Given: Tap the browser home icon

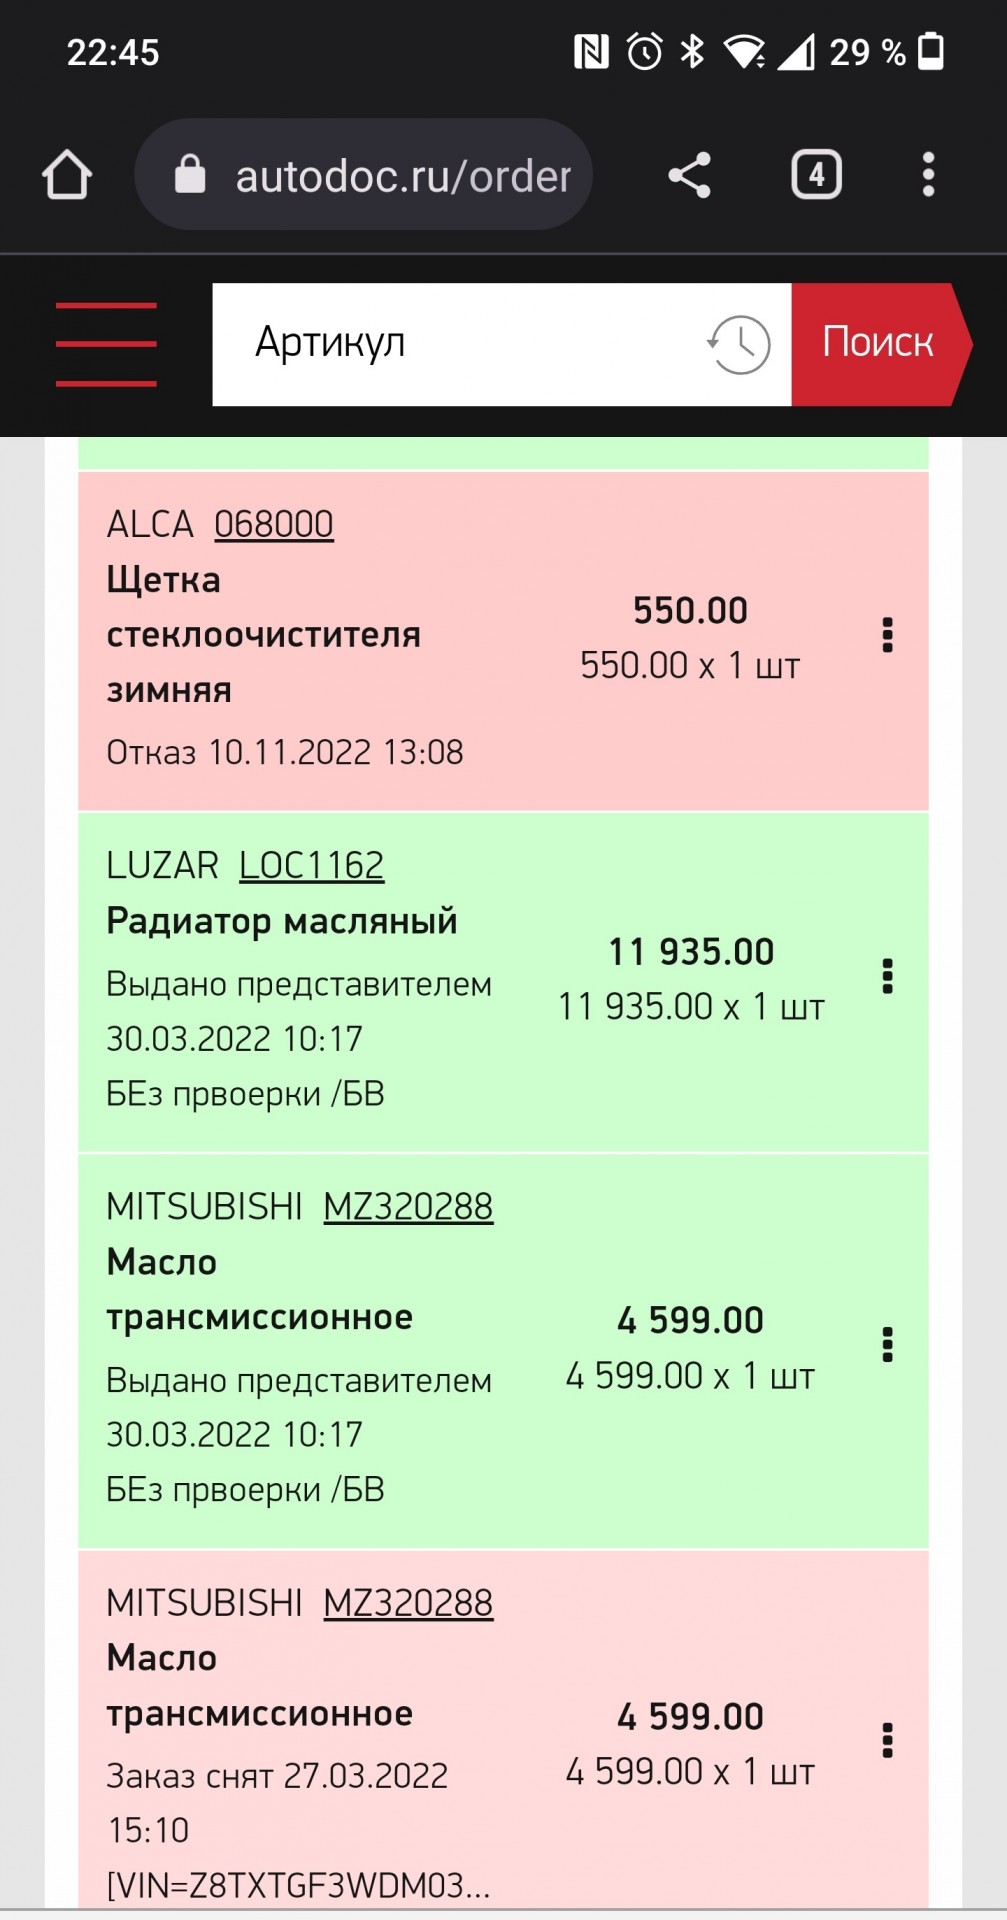Looking at the screenshot, I should [x=67, y=175].
